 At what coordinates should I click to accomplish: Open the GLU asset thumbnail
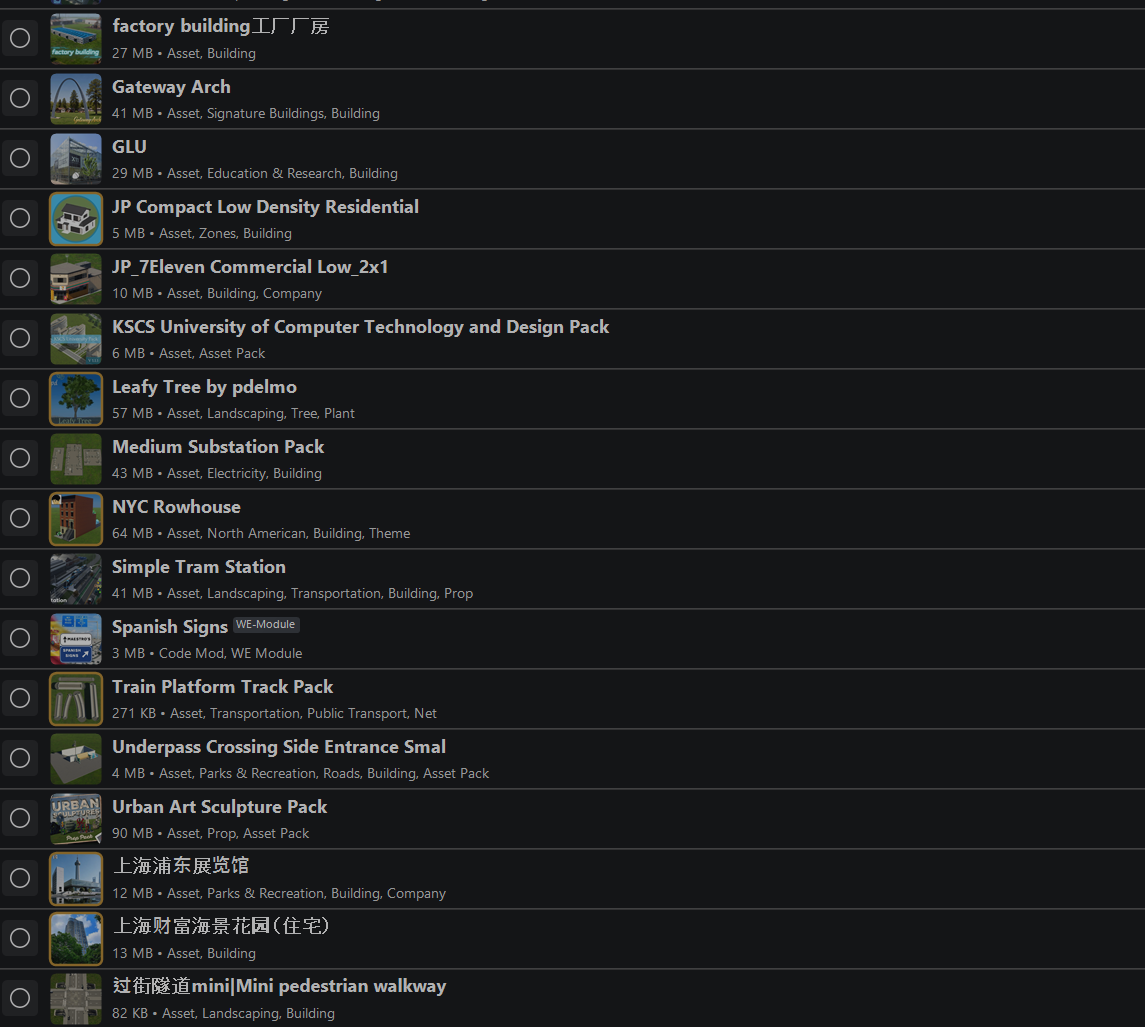[76, 159]
